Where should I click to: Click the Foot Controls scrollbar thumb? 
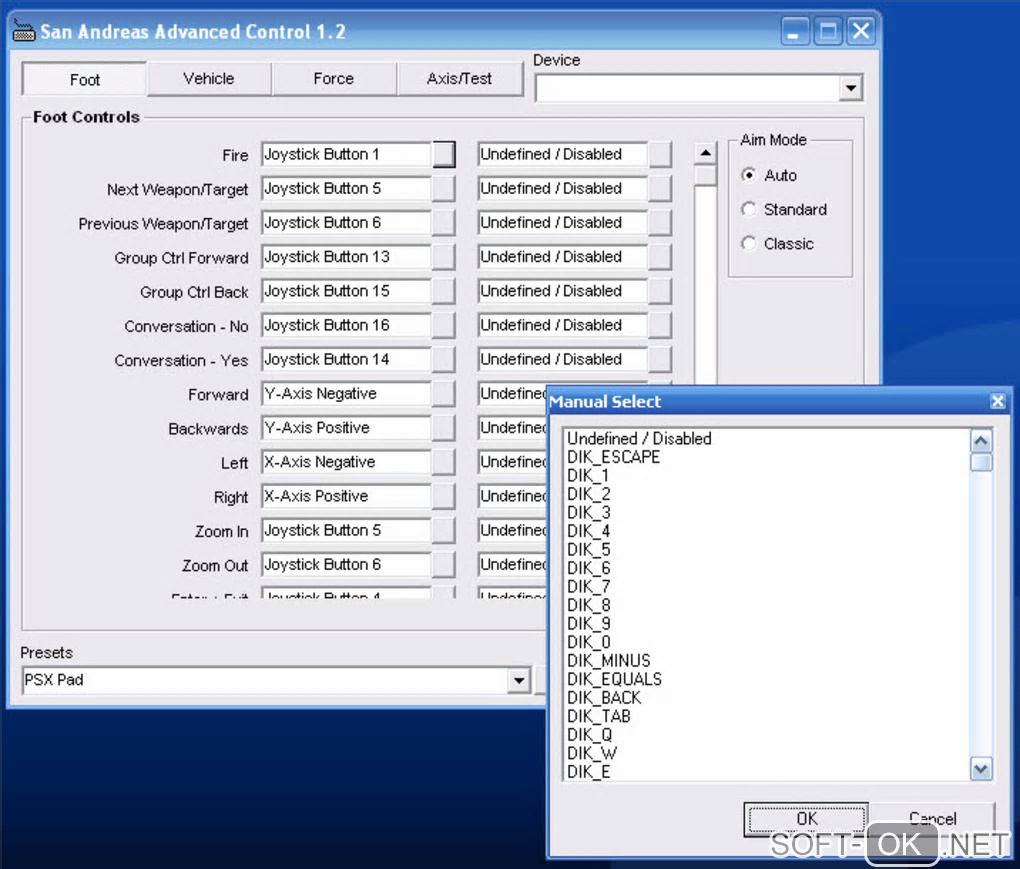(x=705, y=176)
